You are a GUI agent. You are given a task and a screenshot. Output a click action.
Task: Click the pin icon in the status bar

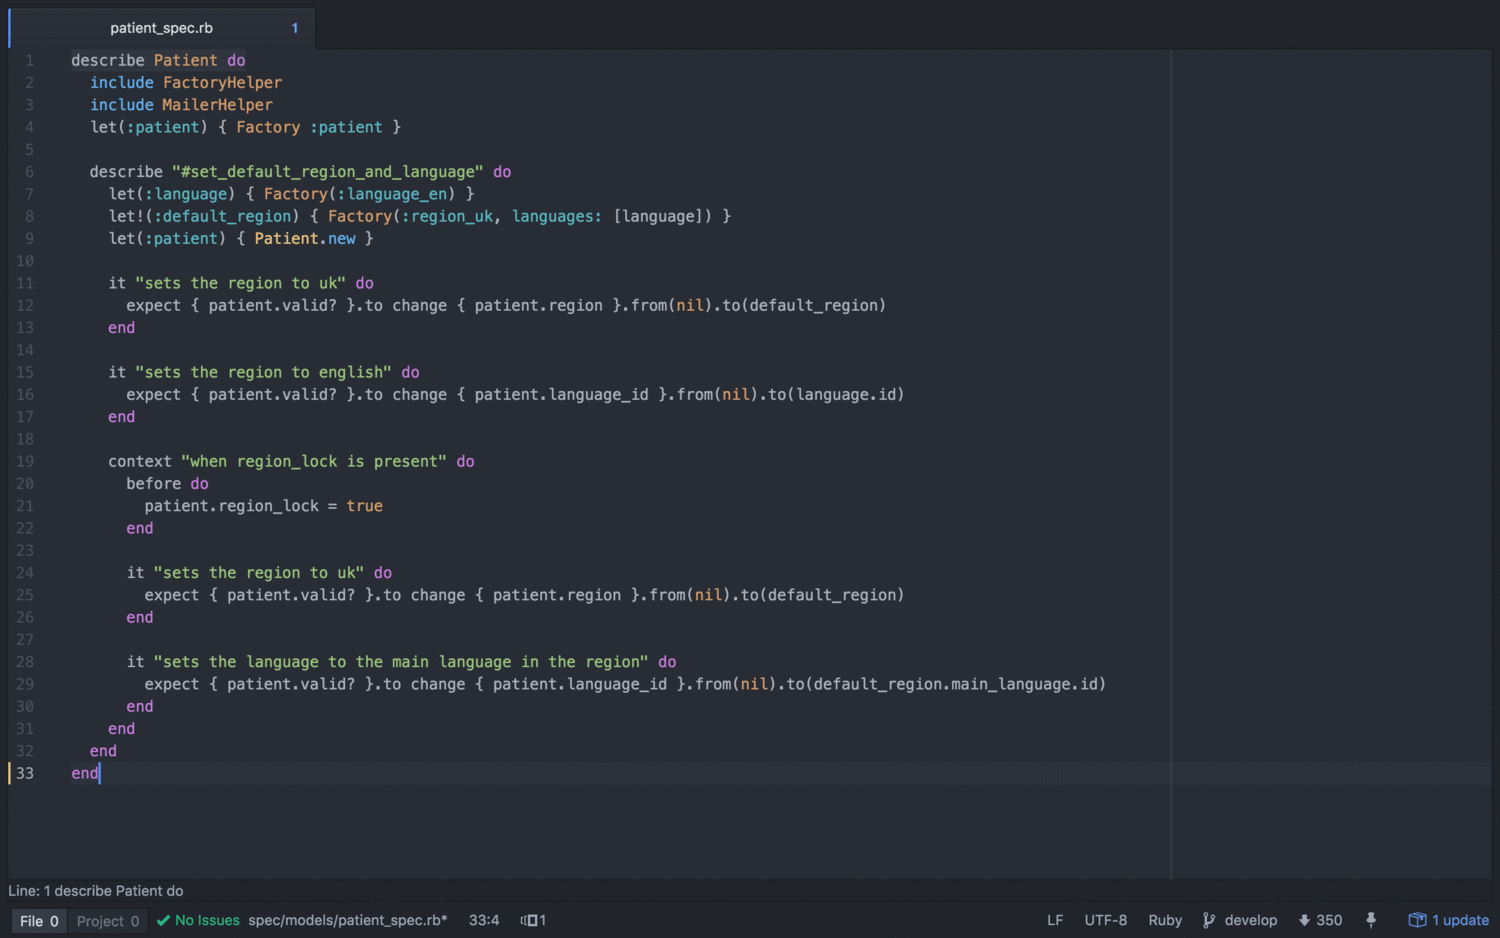1370,920
